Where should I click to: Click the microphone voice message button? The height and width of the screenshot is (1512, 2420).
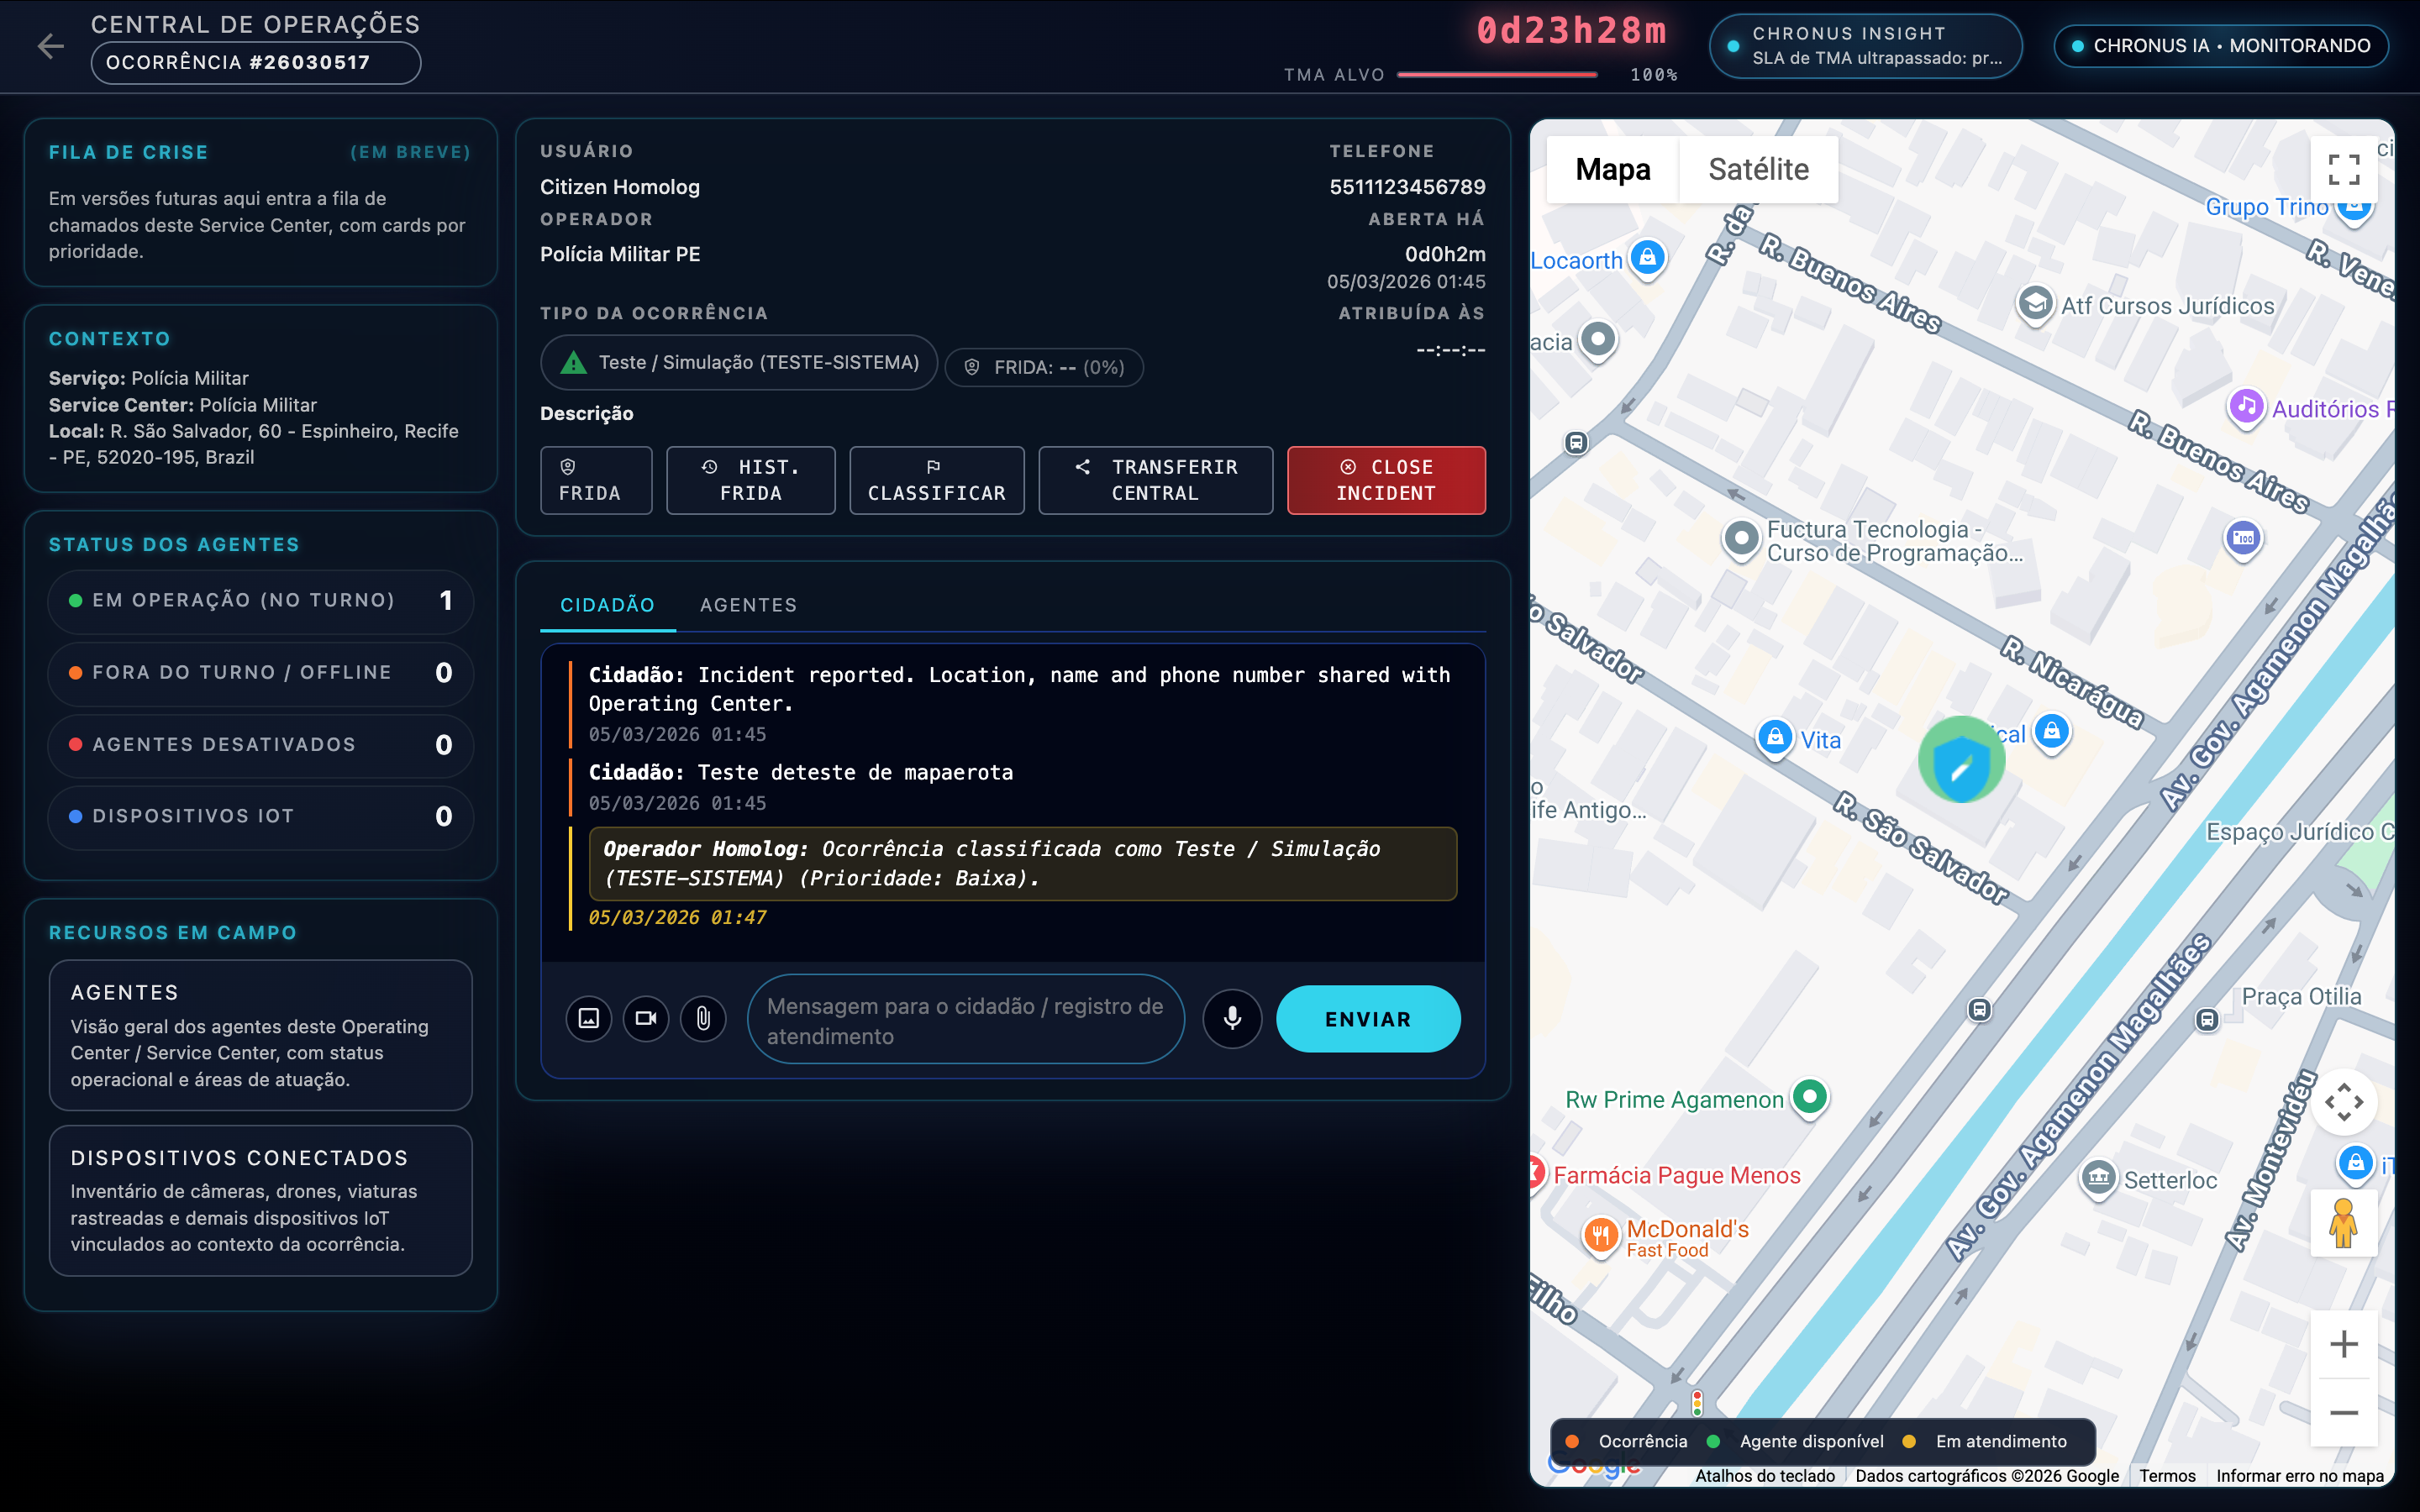(x=1232, y=1018)
